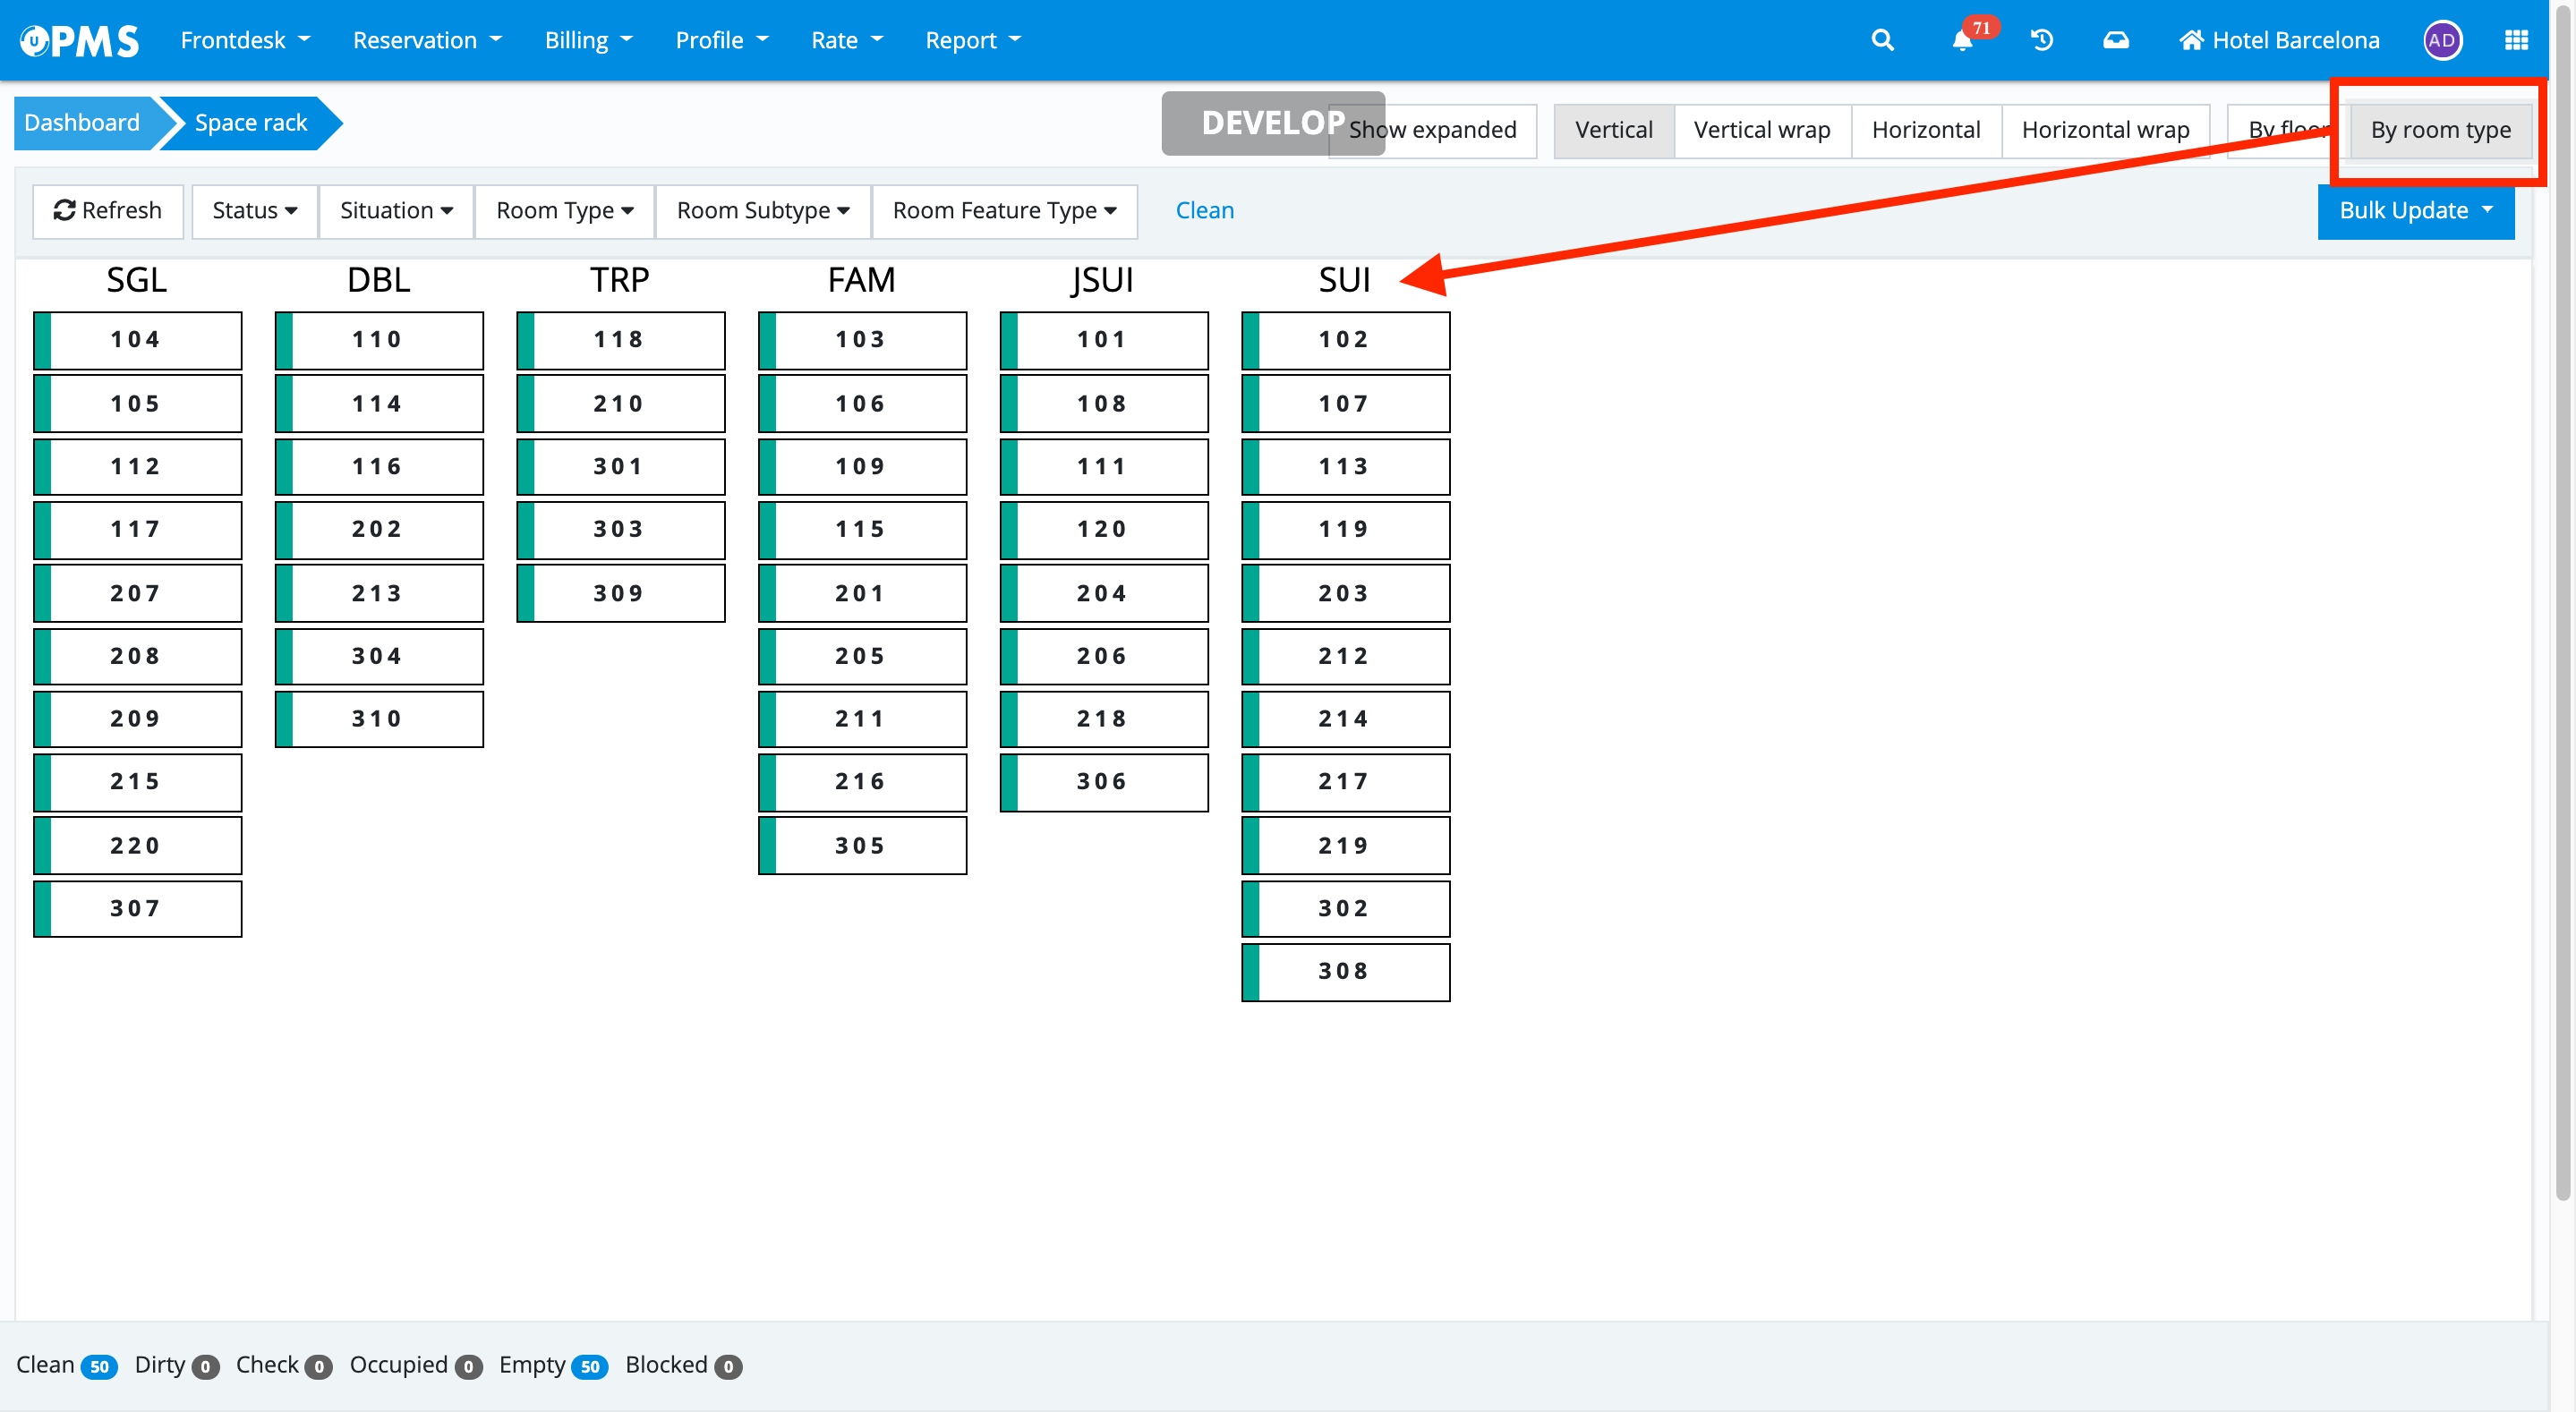Click Hotel Barcelona home icon
This screenshot has height=1412, width=2576.
tap(2192, 40)
